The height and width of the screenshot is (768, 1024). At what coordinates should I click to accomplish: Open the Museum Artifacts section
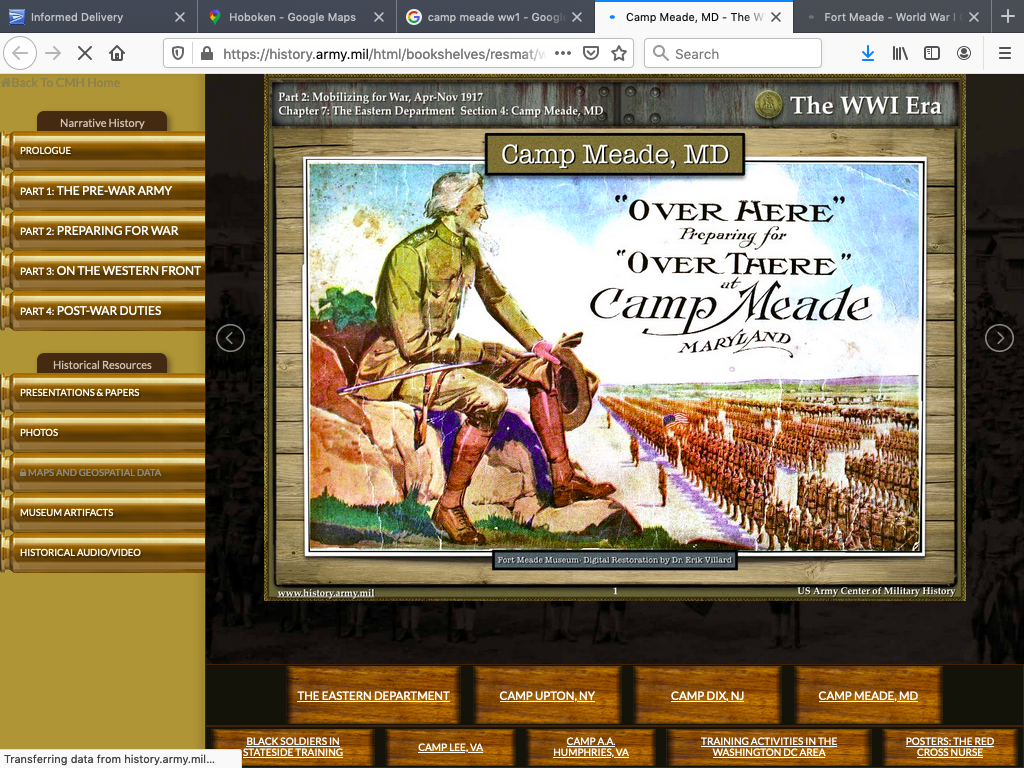[x=67, y=513]
